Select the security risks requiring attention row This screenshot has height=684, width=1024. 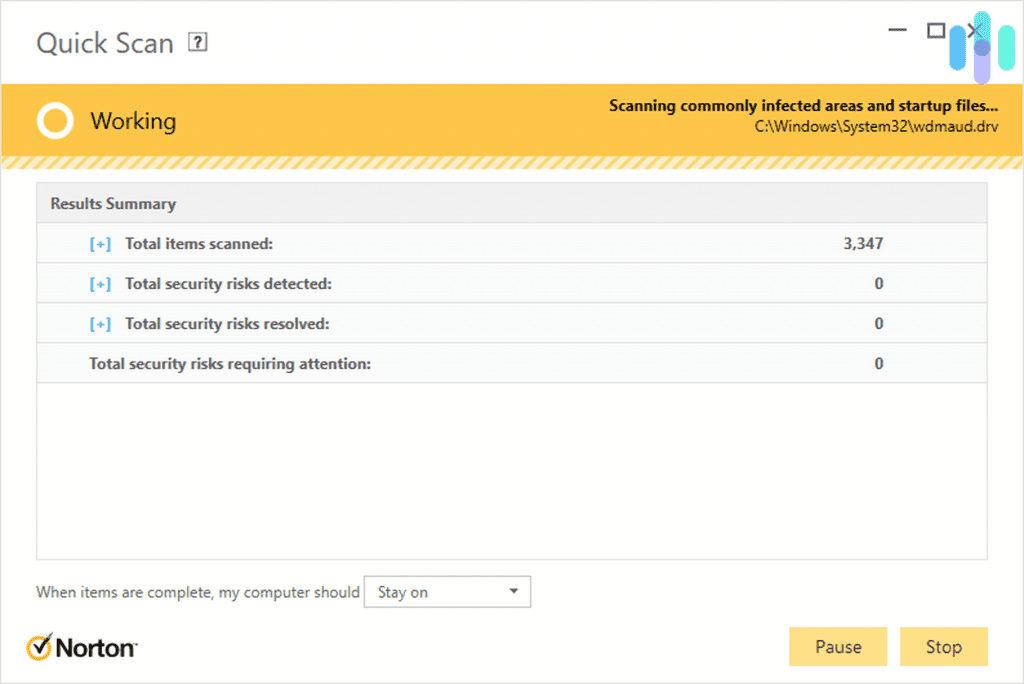(230, 364)
